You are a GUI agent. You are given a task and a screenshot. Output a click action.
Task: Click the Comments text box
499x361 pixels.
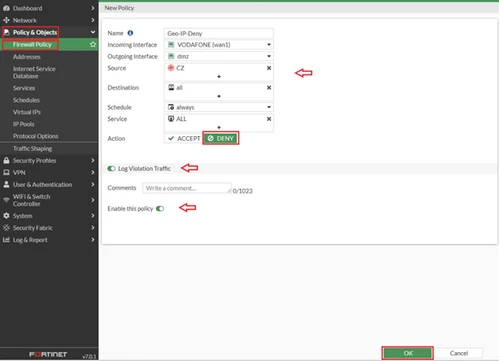(x=187, y=188)
